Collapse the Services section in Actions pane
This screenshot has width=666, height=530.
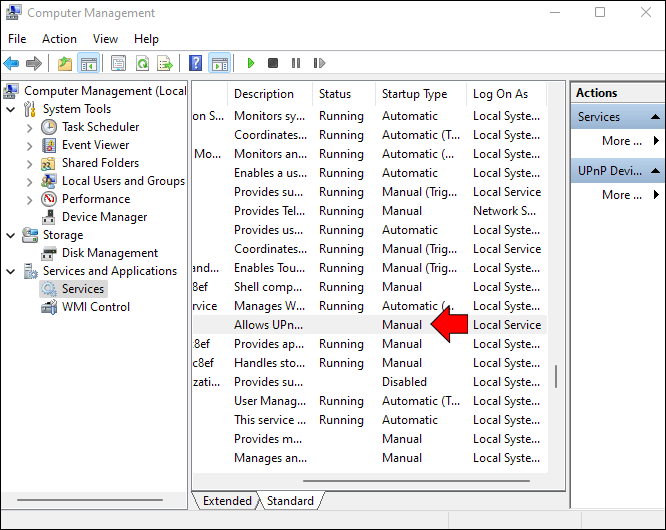(x=655, y=117)
